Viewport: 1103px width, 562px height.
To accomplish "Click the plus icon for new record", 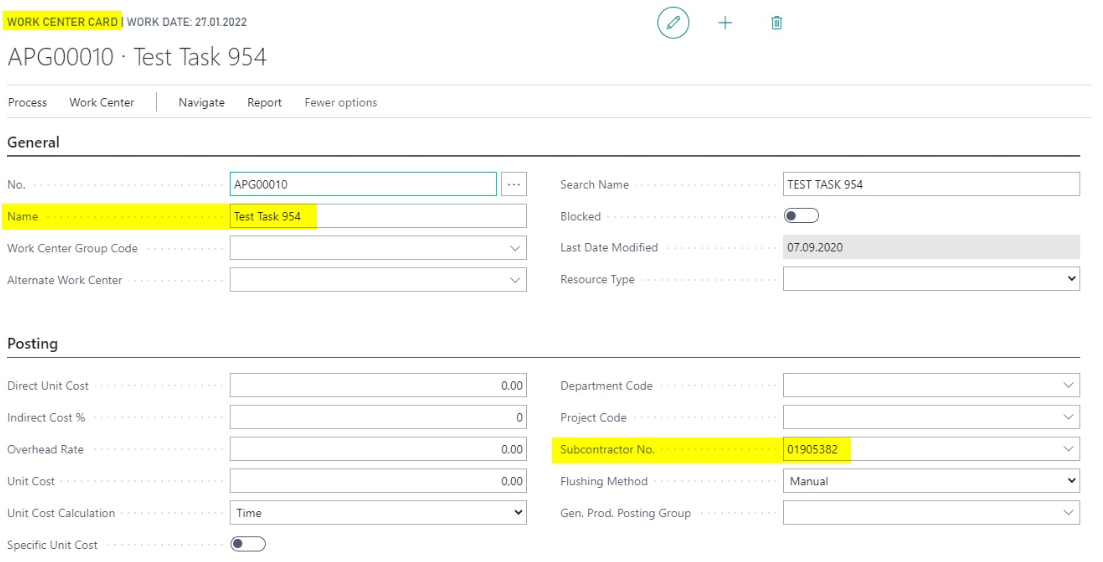I will point(725,23).
